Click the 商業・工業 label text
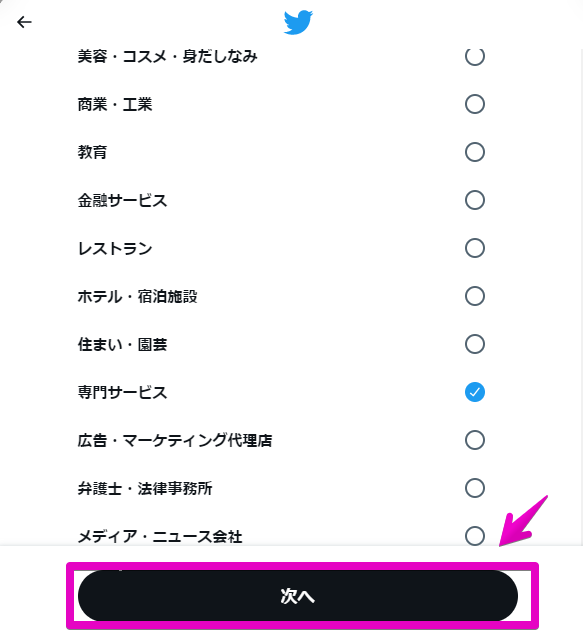 coord(115,105)
